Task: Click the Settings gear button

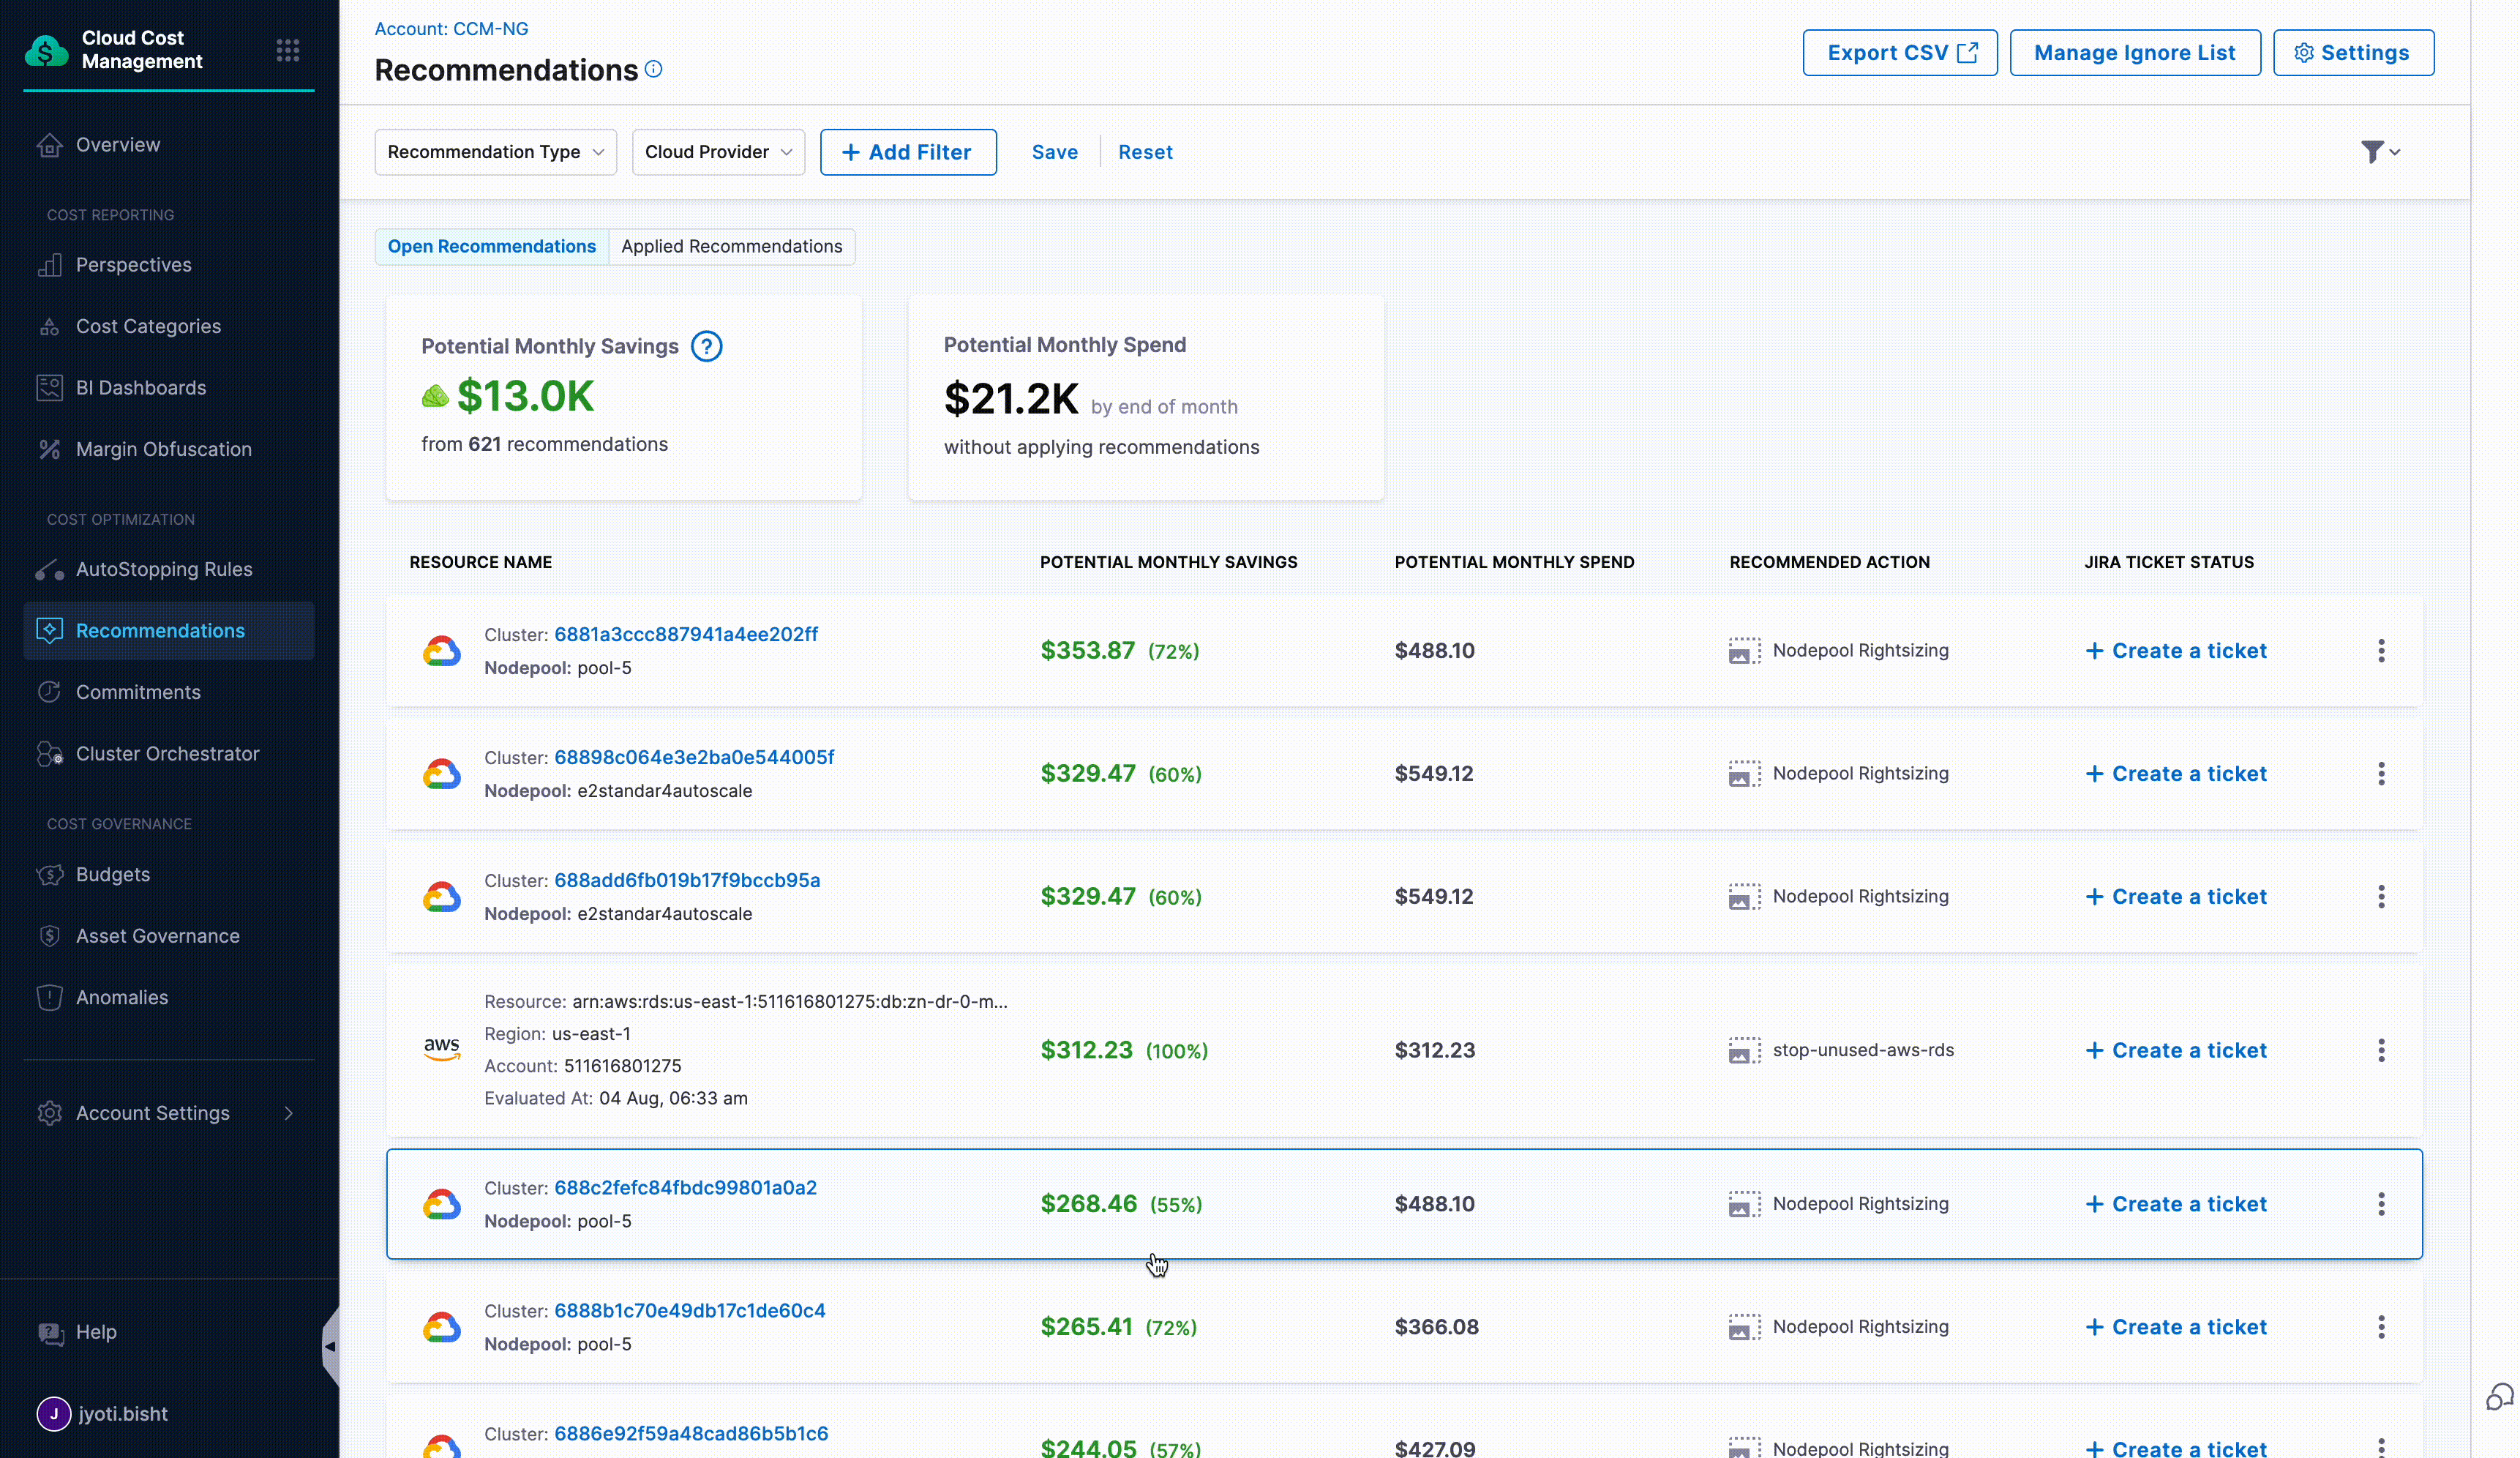Action: [2353, 53]
